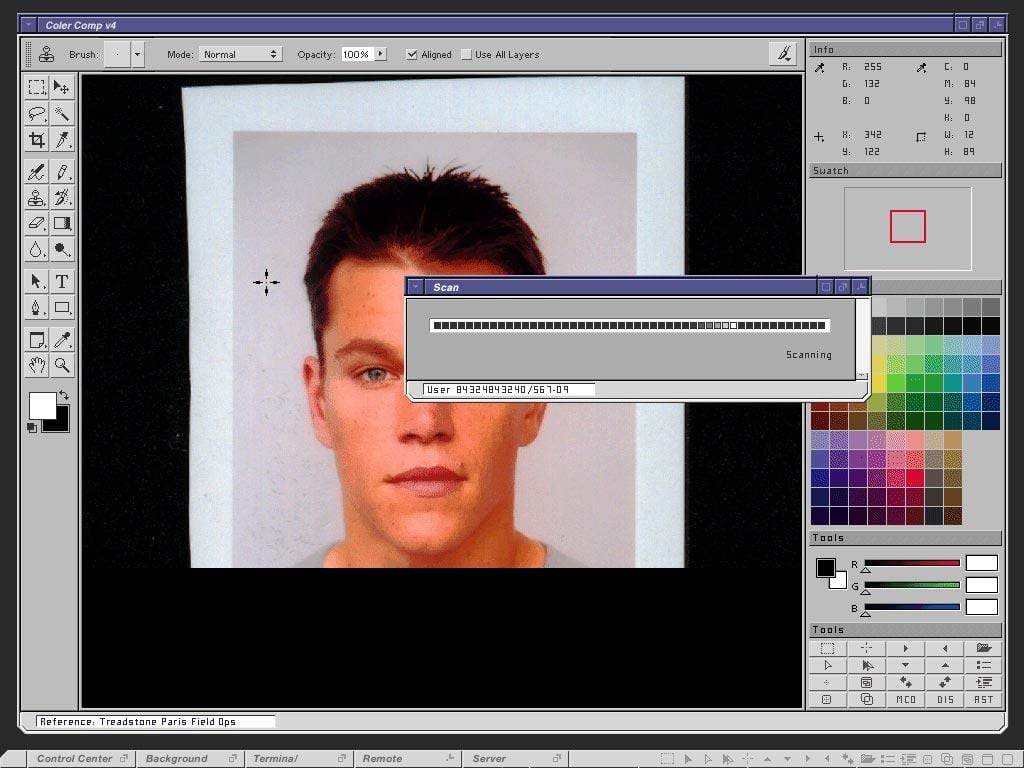This screenshot has width=1024, height=768.
Task: Uncheck the Aligned checkbox
Action: coord(412,55)
